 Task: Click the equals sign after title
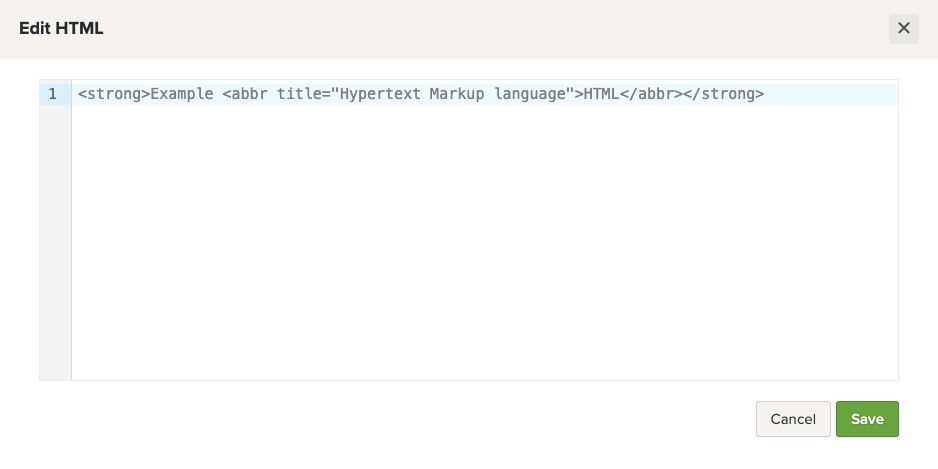(326, 94)
